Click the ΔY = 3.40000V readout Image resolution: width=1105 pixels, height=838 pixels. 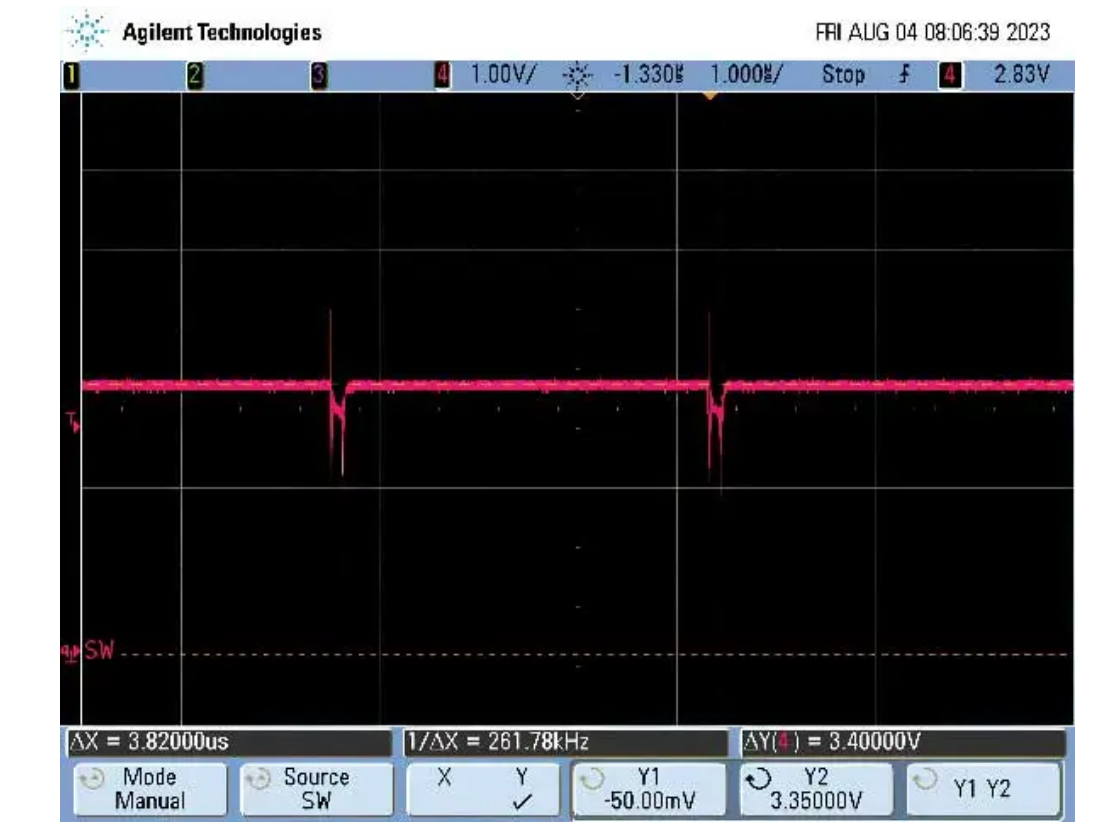pos(903,742)
